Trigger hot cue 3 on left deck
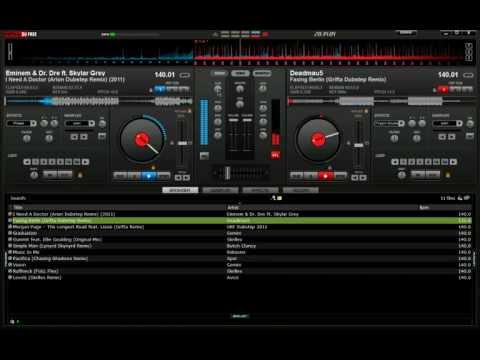This screenshot has width=480, height=360. (184, 89)
